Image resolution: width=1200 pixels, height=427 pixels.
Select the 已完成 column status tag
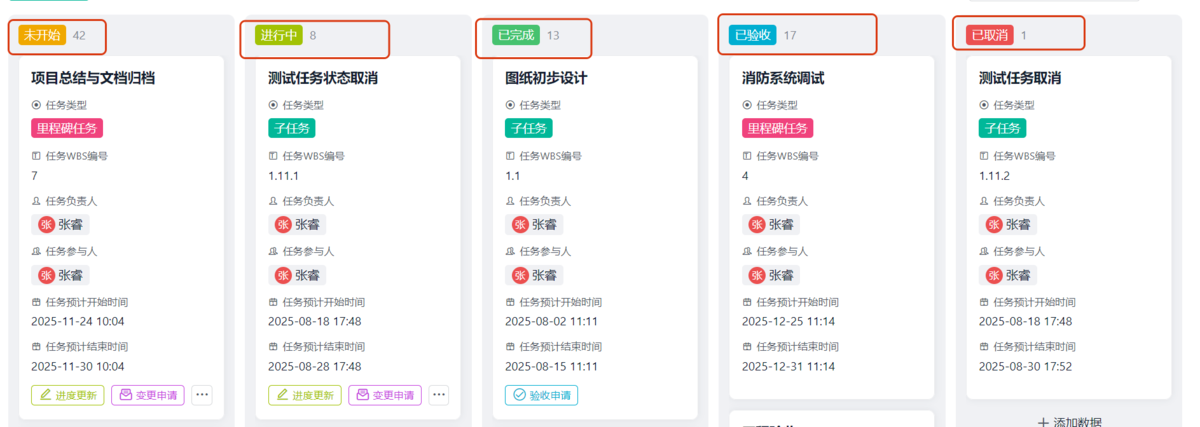516,35
